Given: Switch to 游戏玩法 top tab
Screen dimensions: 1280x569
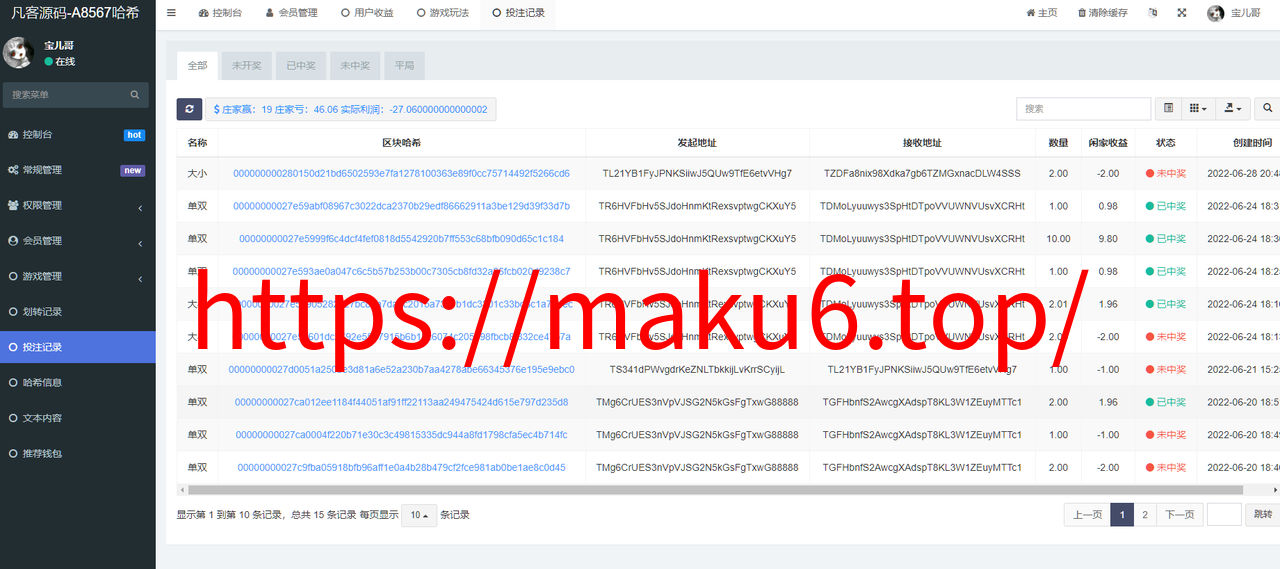Looking at the screenshot, I should click(442, 13).
